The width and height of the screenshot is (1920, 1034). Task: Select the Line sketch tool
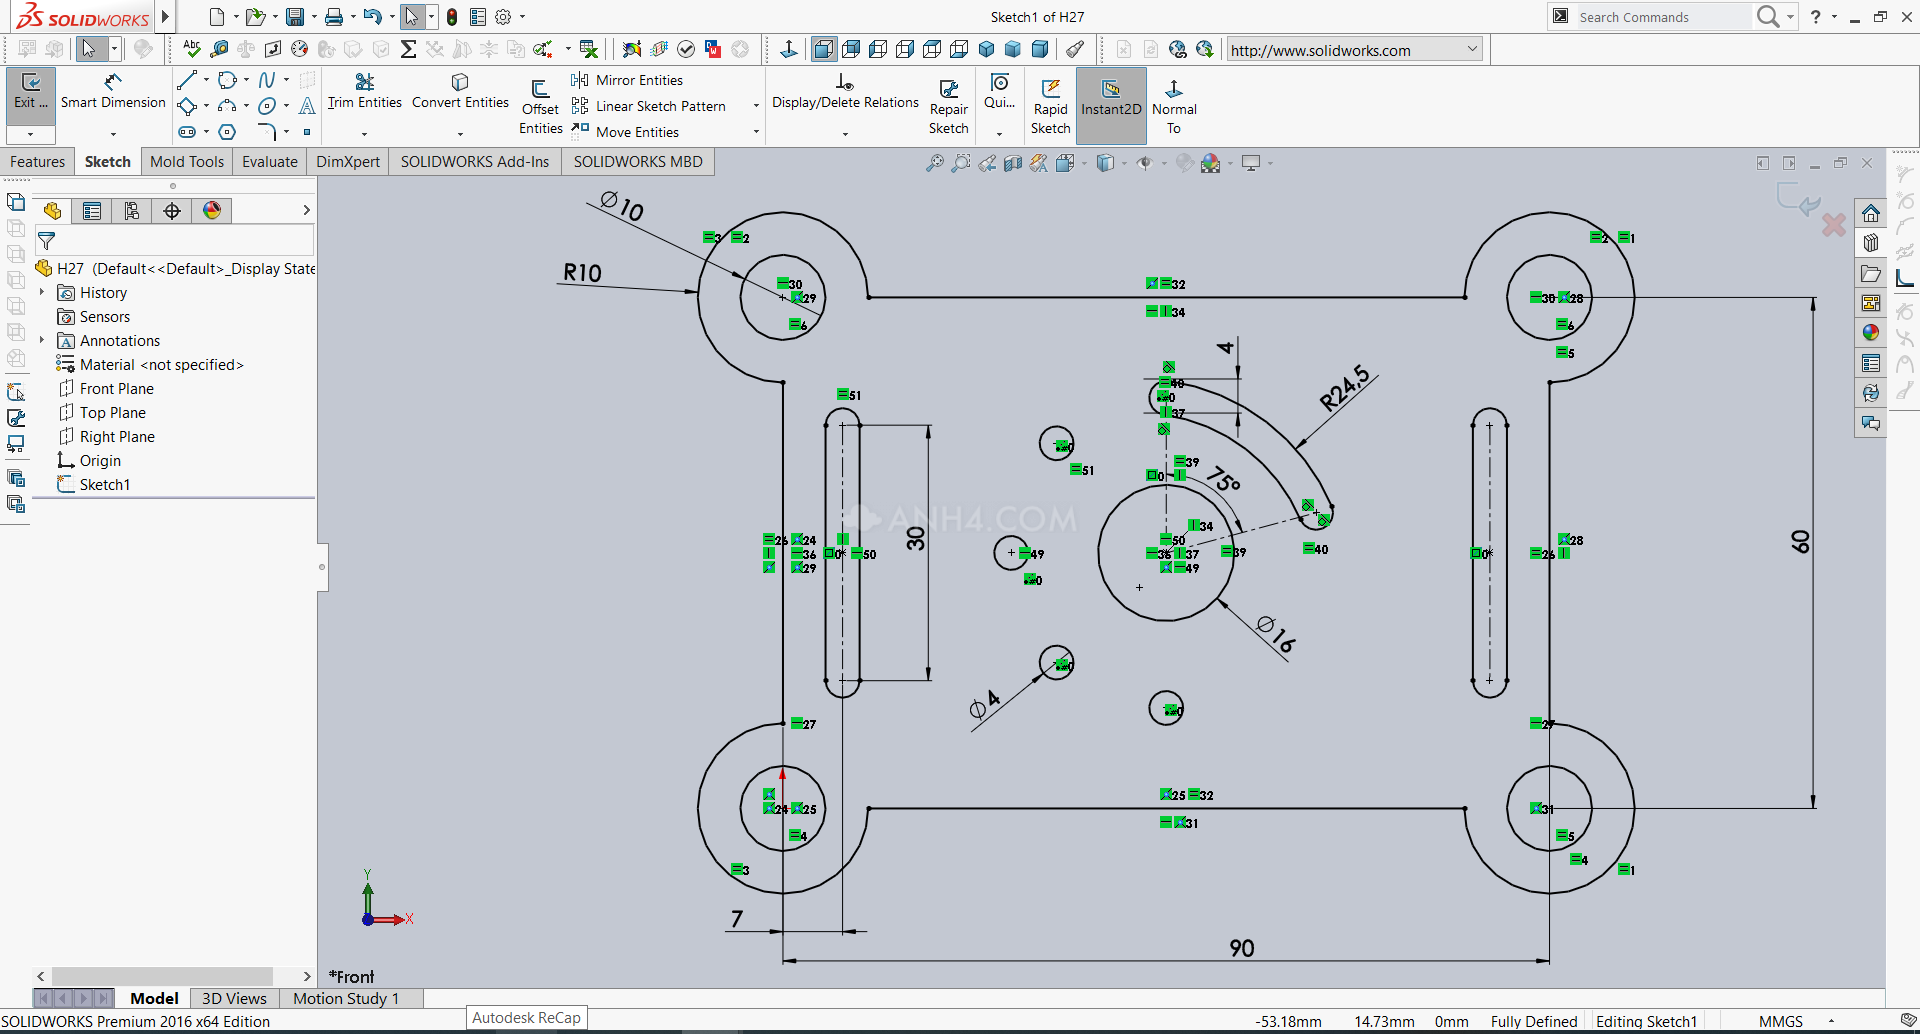(187, 80)
